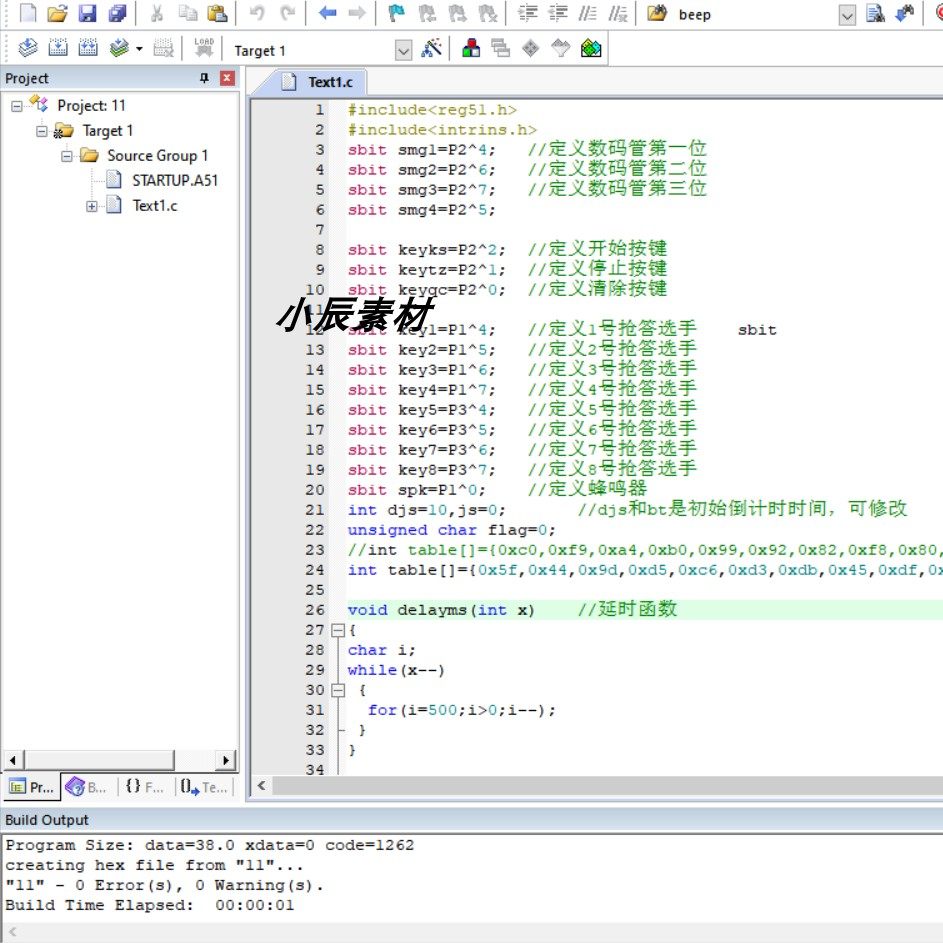Open the beep search history dropdown
Viewport: 943px width, 943px height.
(x=847, y=15)
